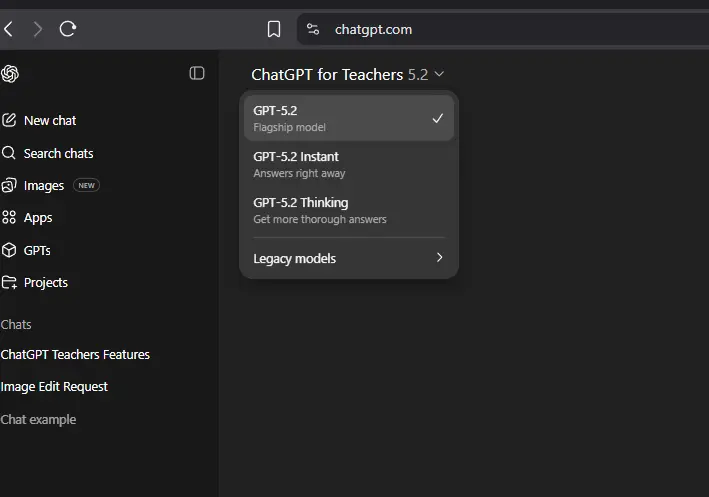Screen dimensions: 709x497
Task: Open site settings icon in address bar
Action: 313,29
